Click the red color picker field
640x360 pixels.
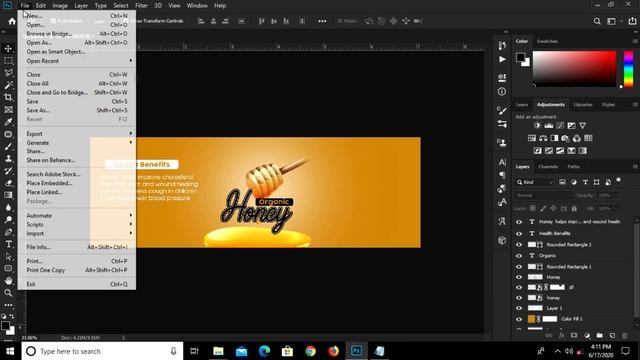[574, 69]
